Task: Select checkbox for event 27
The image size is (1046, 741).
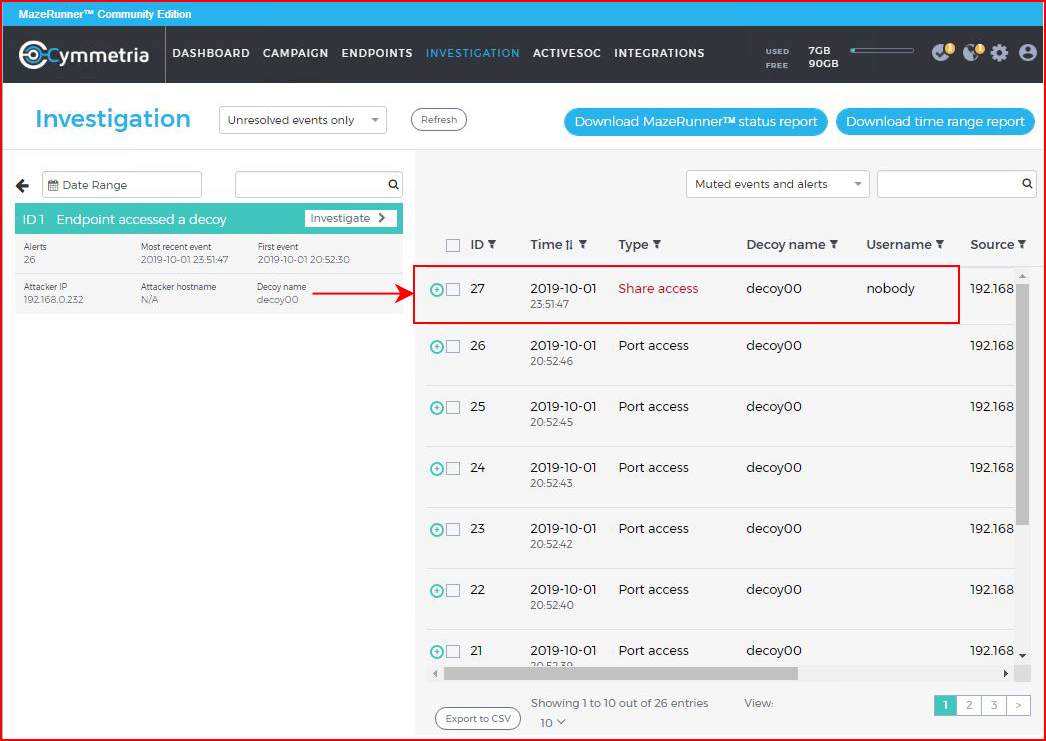Action: [453, 289]
